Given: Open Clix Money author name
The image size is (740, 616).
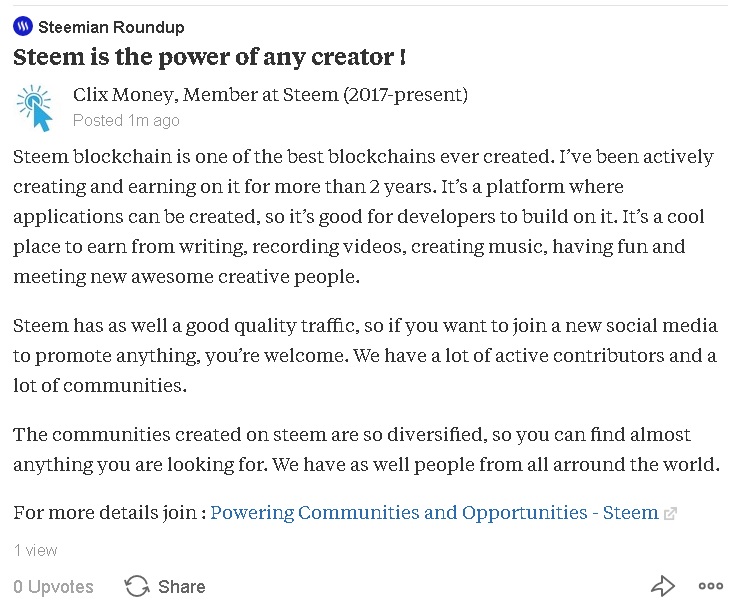Looking at the screenshot, I should pyautogui.click(x=123, y=95).
